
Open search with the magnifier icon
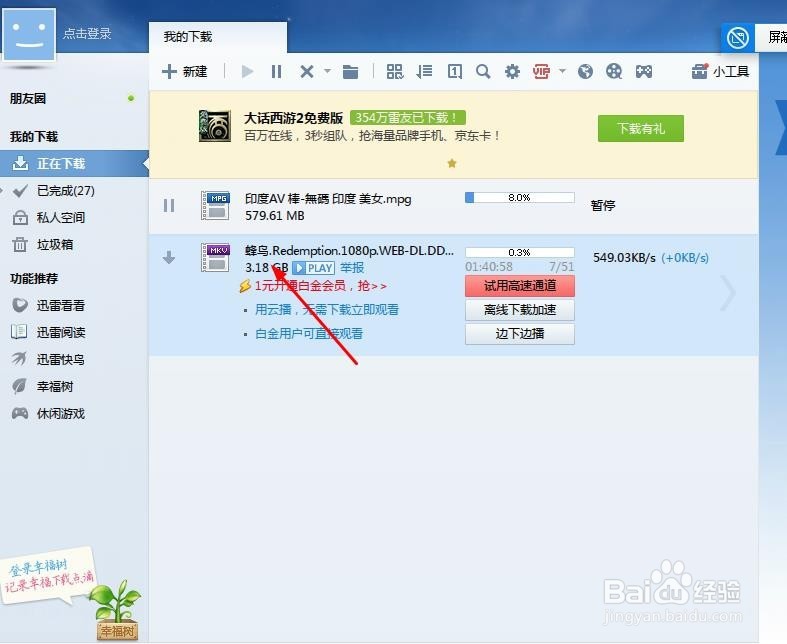483,71
